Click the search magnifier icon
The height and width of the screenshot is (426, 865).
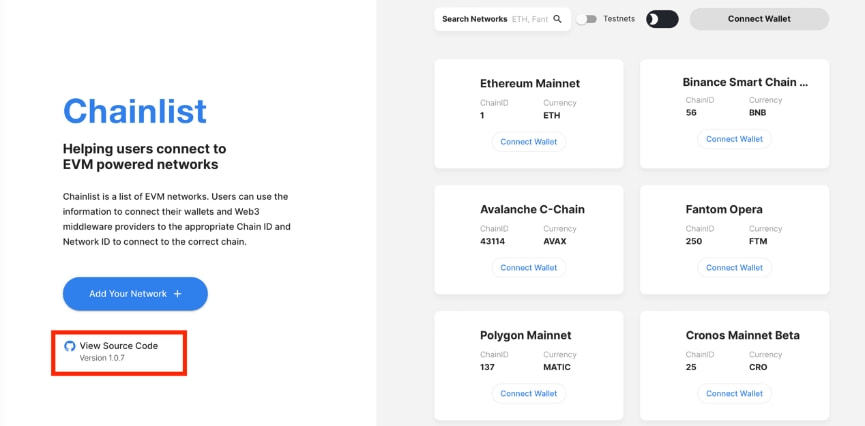click(x=557, y=19)
